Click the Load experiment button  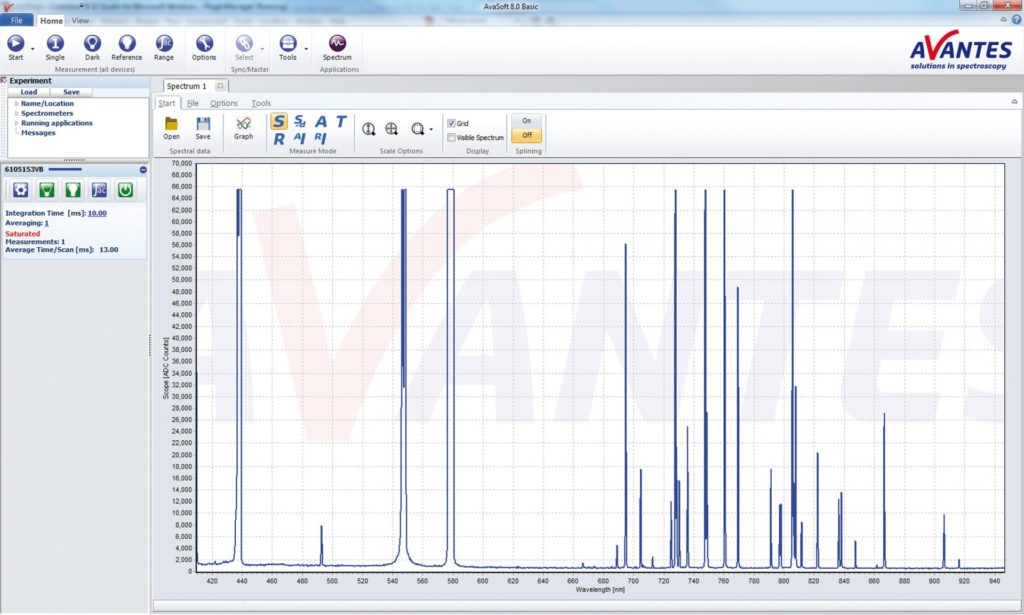tap(29, 92)
